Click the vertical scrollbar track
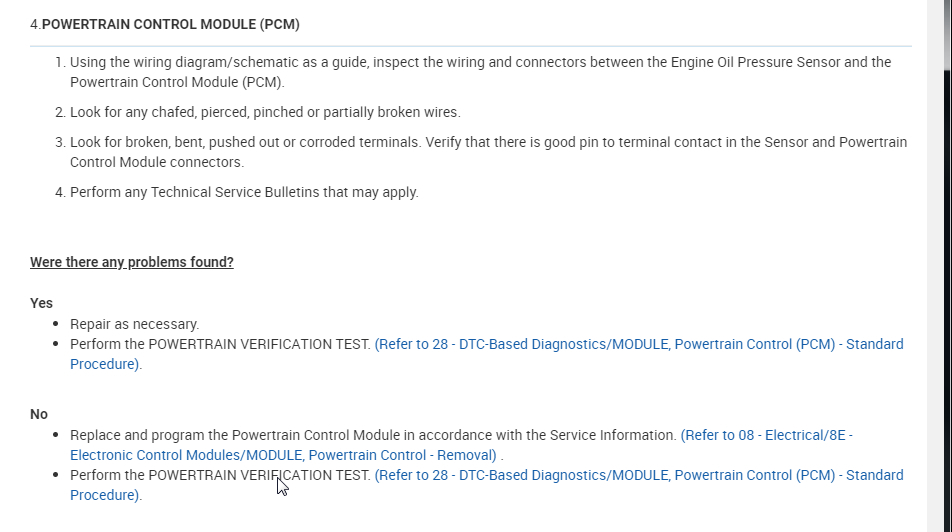952x532 pixels. pos(940,300)
